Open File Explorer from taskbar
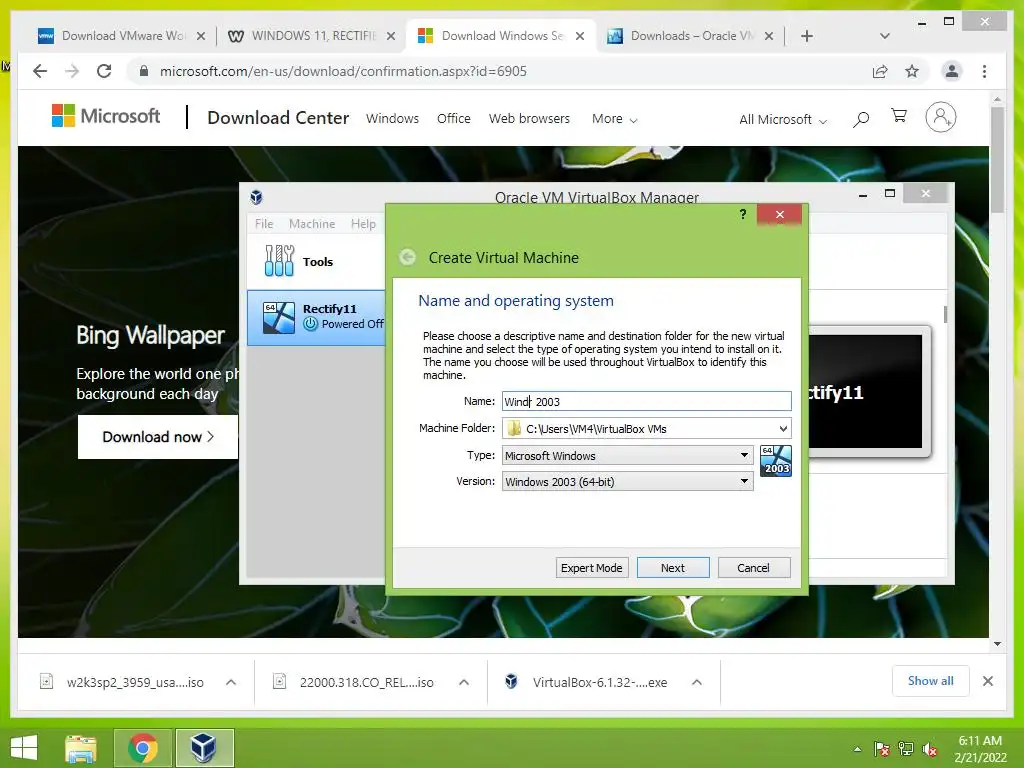 click(81, 748)
